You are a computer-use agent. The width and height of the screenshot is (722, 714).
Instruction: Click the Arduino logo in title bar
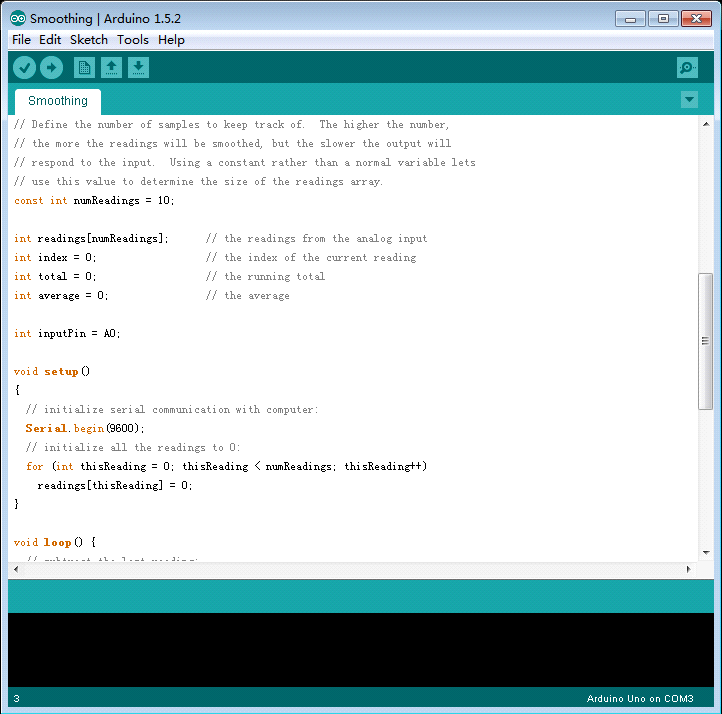pos(18,19)
